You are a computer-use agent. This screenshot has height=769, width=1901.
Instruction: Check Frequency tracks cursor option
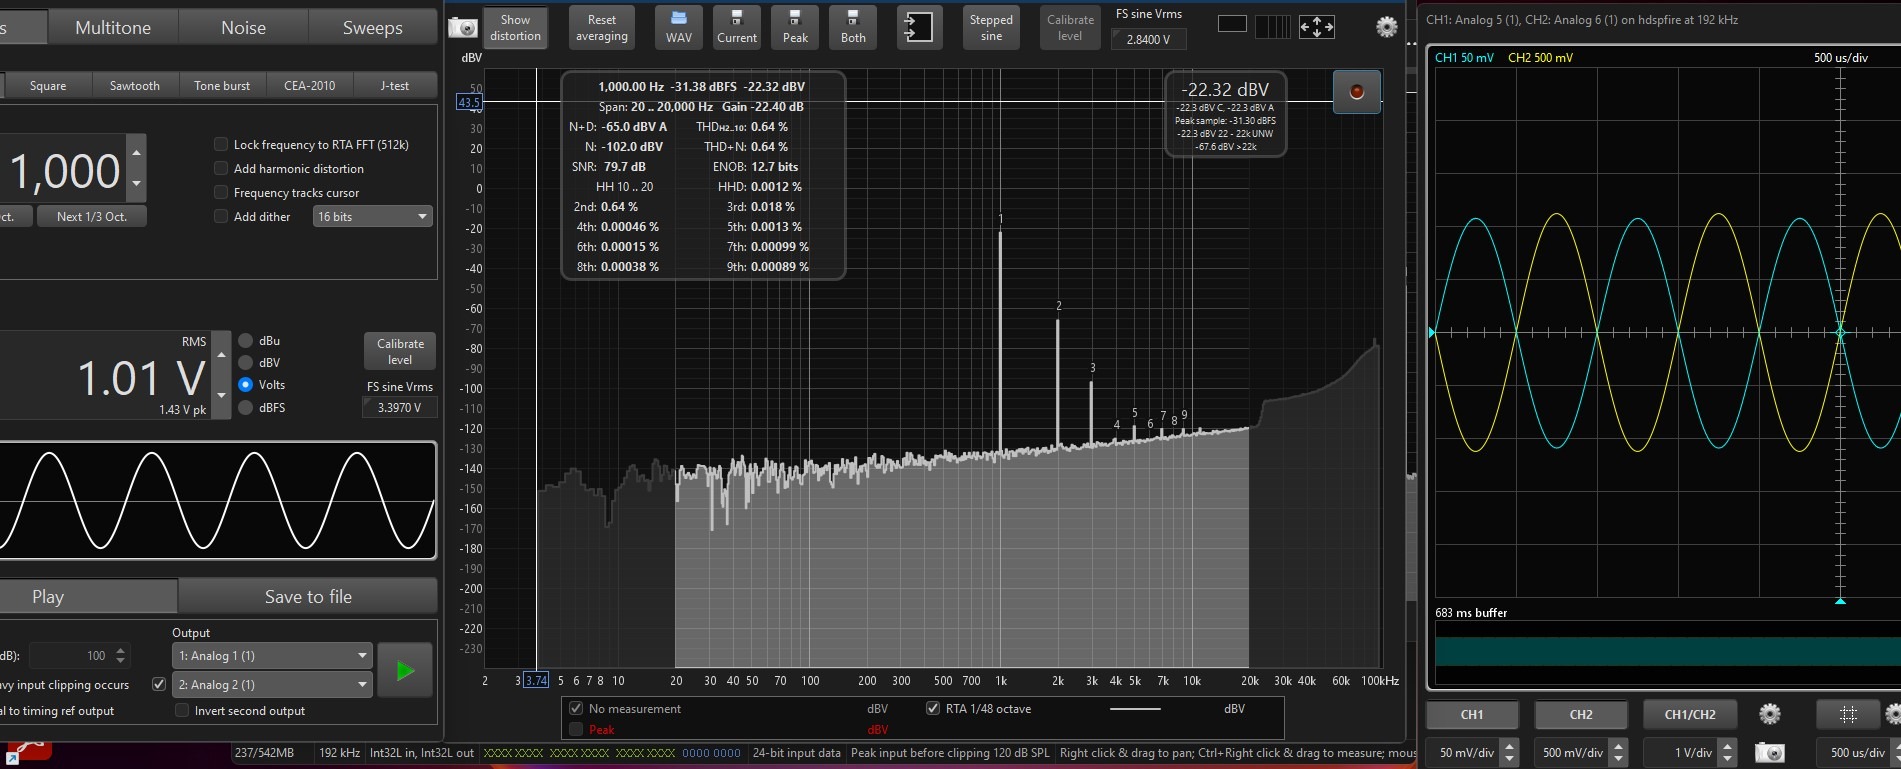(221, 192)
